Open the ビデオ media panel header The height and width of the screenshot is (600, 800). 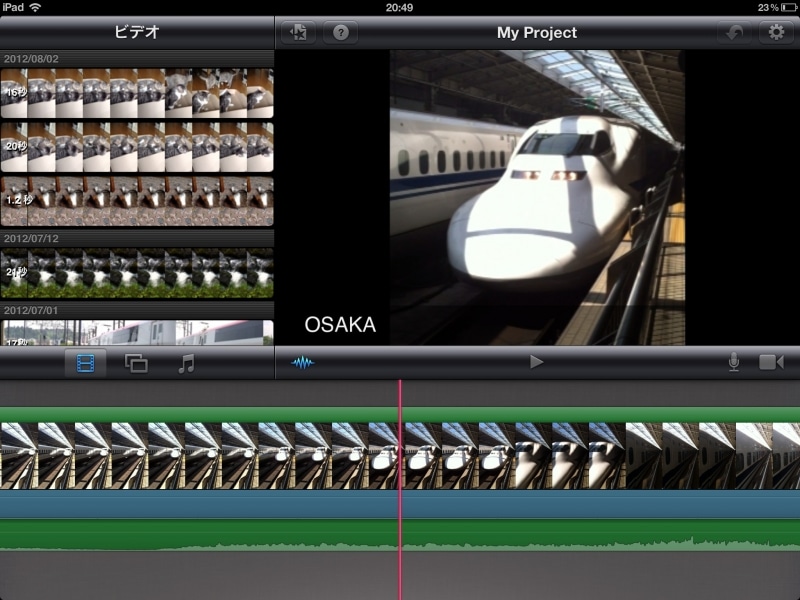pos(137,32)
